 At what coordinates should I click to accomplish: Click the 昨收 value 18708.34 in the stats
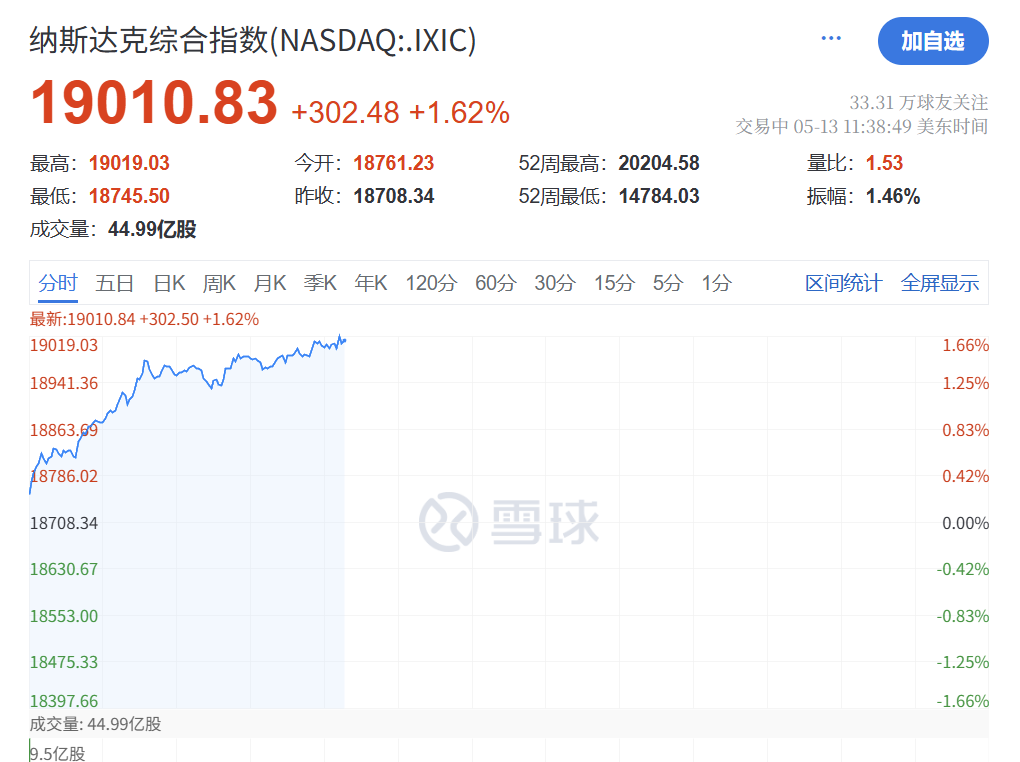click(x=394, y=196)
